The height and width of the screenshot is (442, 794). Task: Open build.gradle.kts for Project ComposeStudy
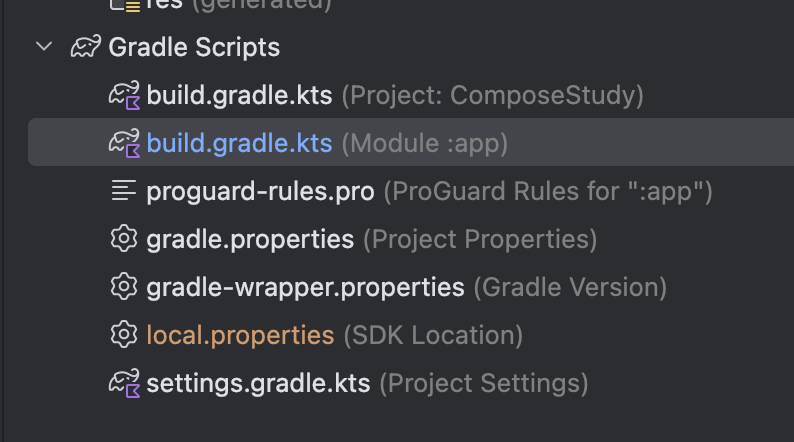pyautogui.click(x=239, y=96)
